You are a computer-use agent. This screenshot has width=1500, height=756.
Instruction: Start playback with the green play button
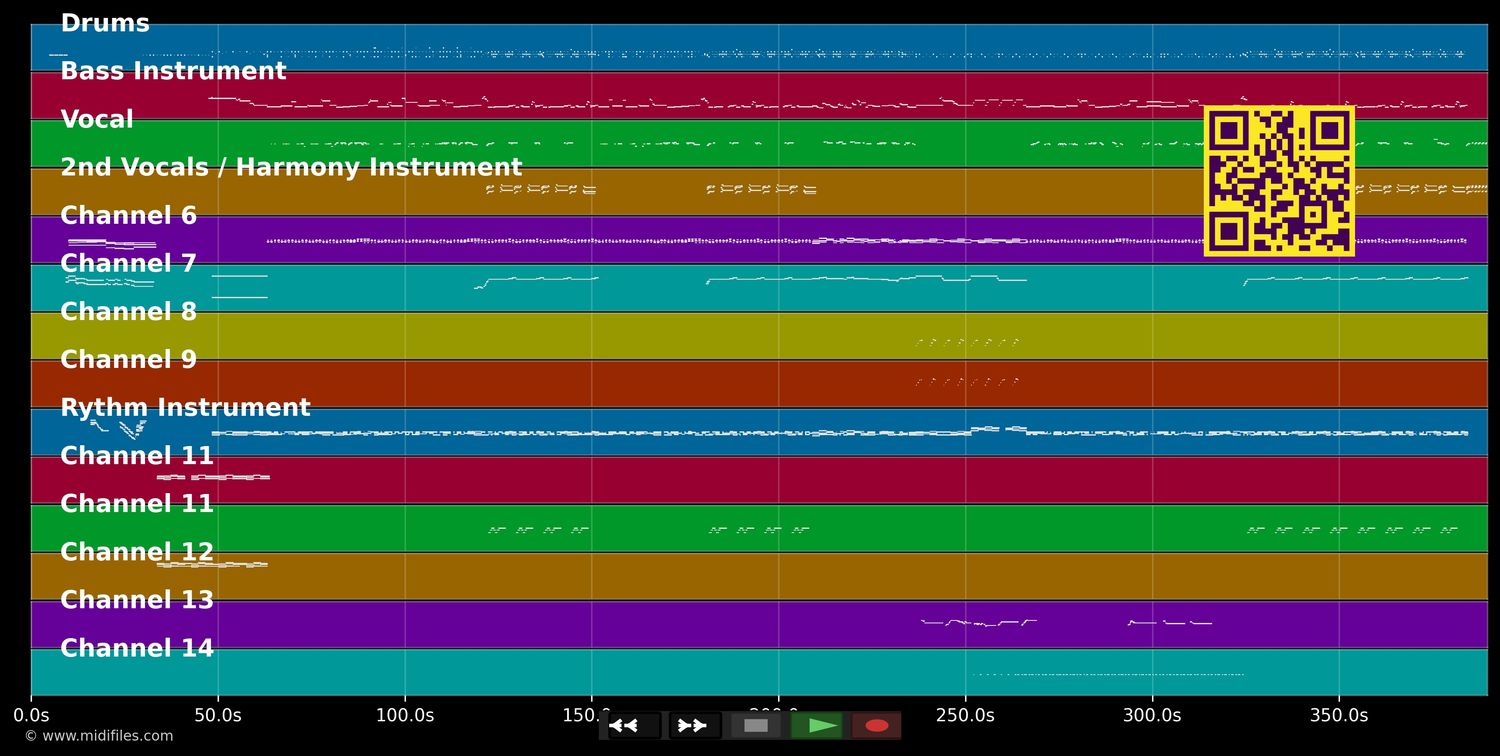[817, 725]
